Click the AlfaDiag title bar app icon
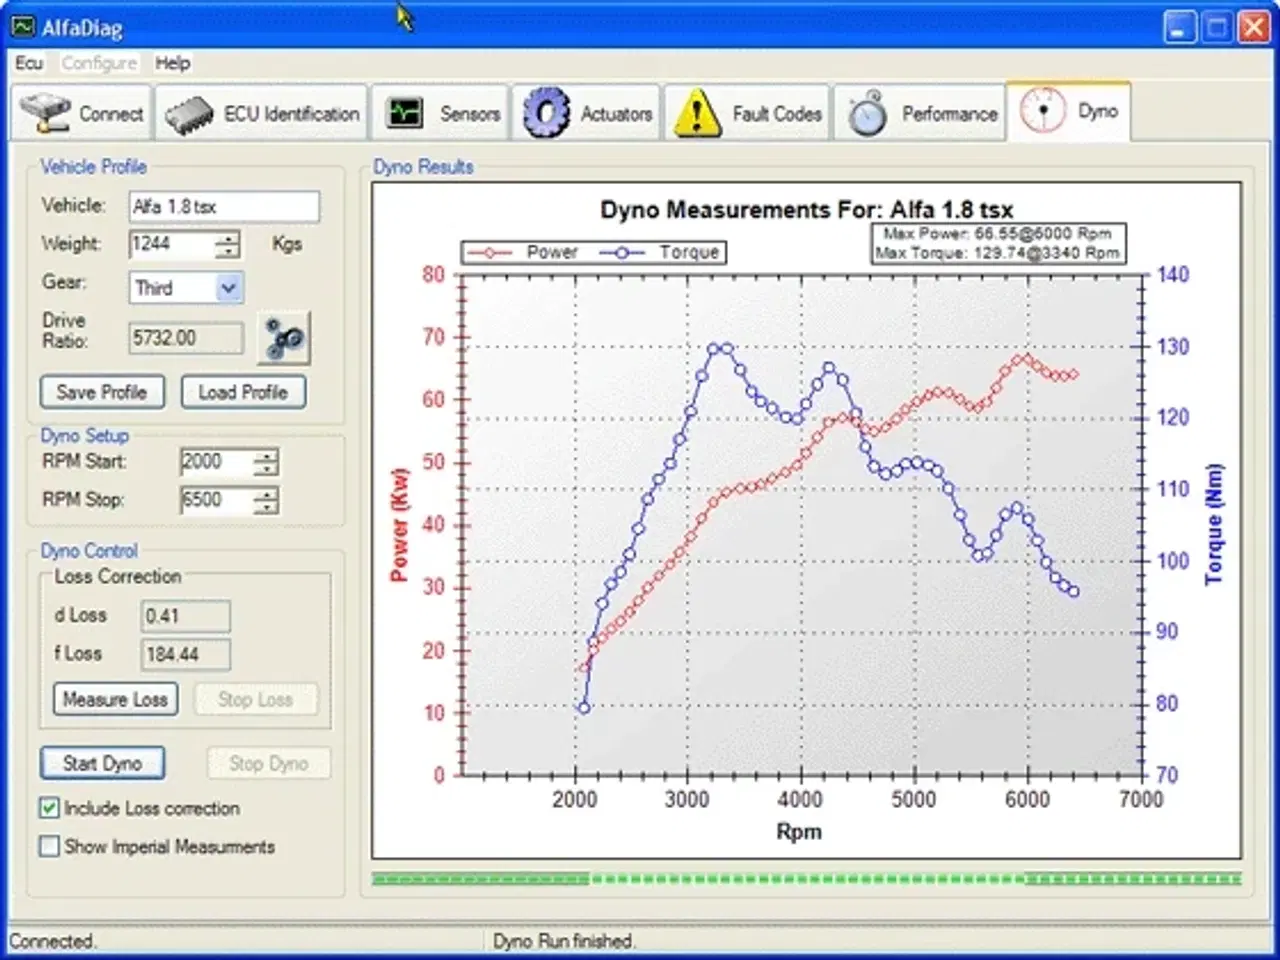 (x=23, y=26)
